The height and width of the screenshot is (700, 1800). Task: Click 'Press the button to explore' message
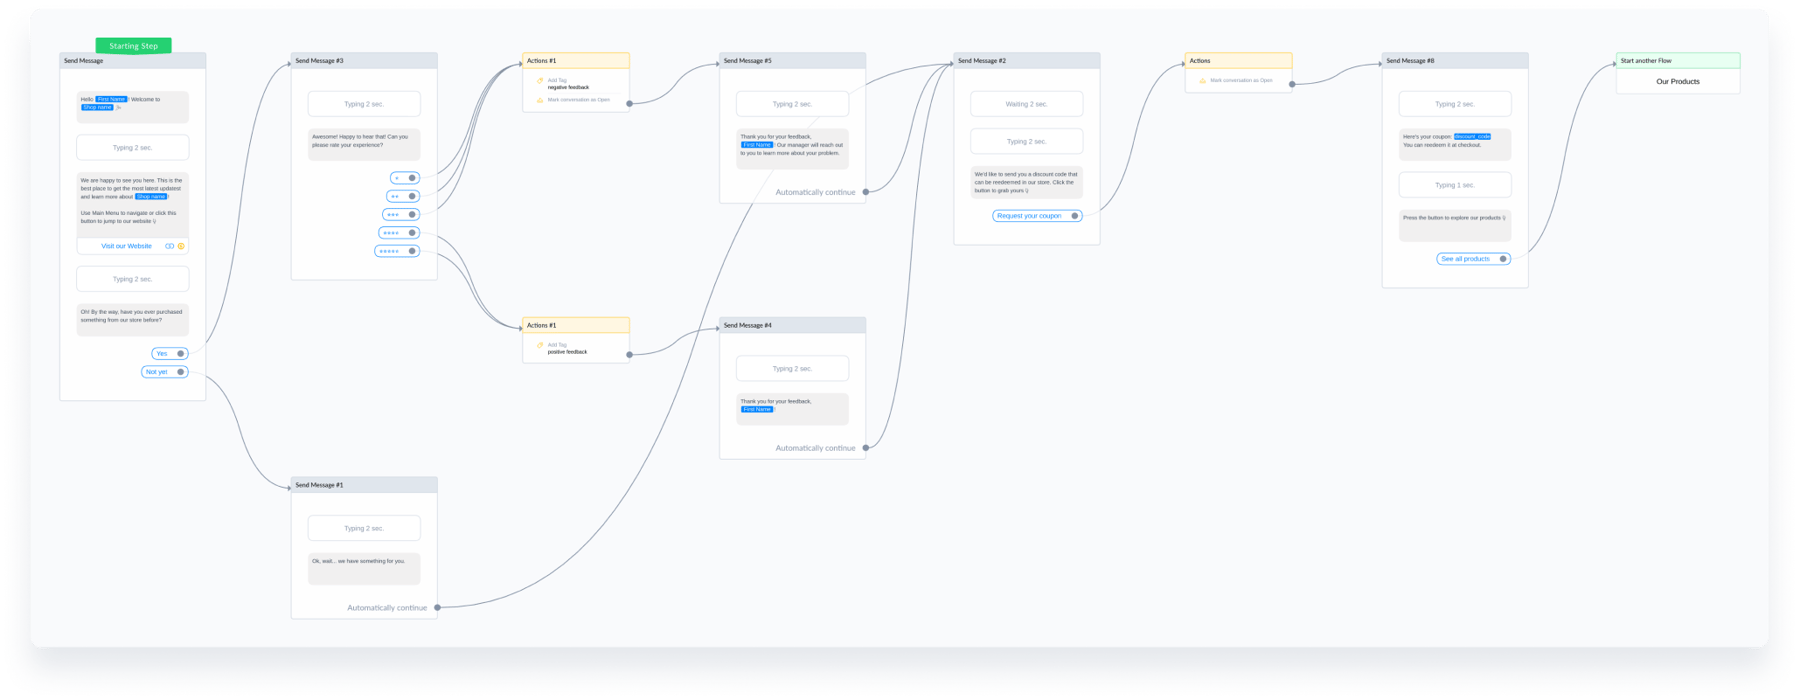pyautogui.click(x=1455, y=225)
